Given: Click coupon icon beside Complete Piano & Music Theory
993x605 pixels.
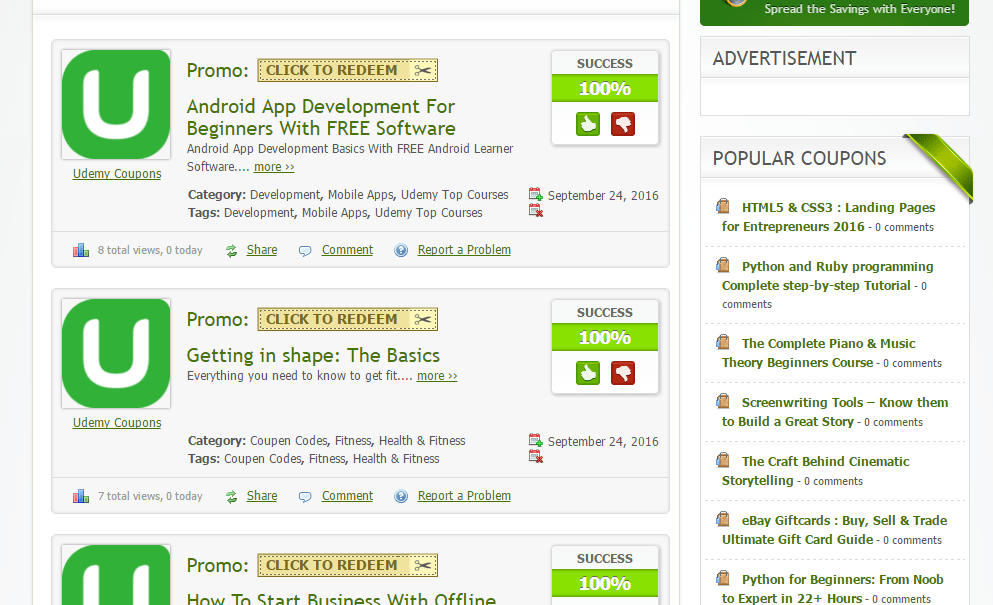Looking at the screenshot, I should point(723,342).
